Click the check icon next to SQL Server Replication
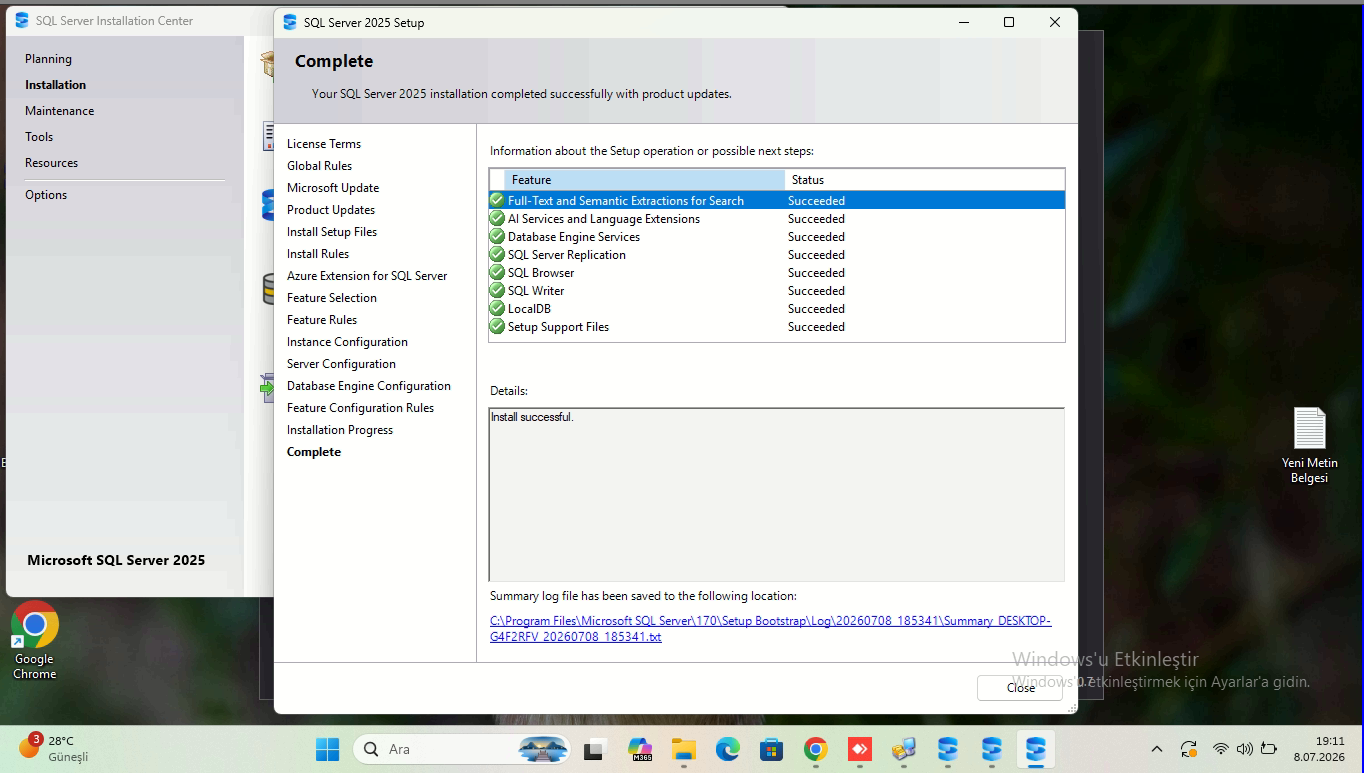Image resolution: width=1364 pixels, height=773 pixels. pyautogui.click(x=497, y=255)
